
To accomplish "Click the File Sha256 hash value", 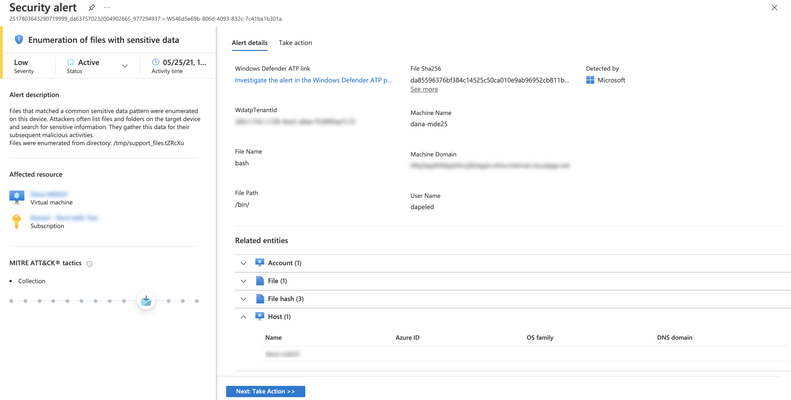I will point(490,80).
